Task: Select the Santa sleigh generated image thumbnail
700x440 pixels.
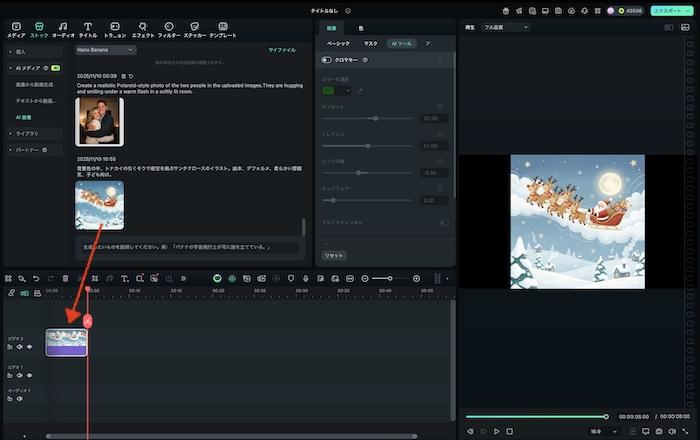Action: coord(99,204)
